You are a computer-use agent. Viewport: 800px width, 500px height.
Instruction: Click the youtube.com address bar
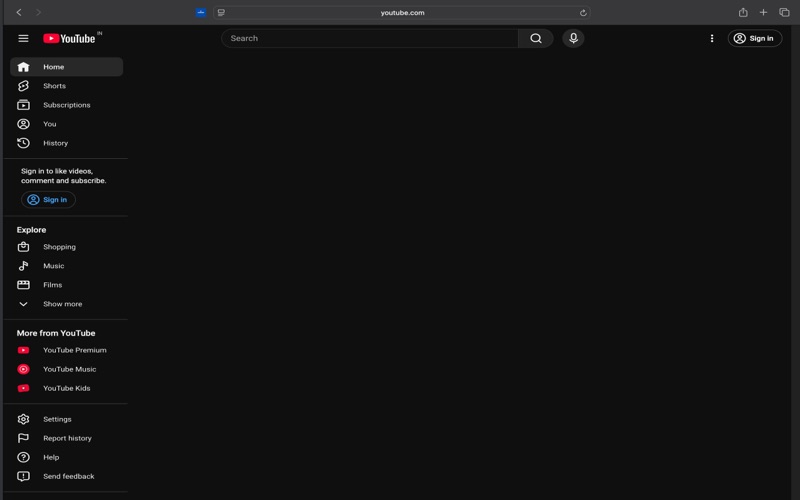click(x=402, y=13)
